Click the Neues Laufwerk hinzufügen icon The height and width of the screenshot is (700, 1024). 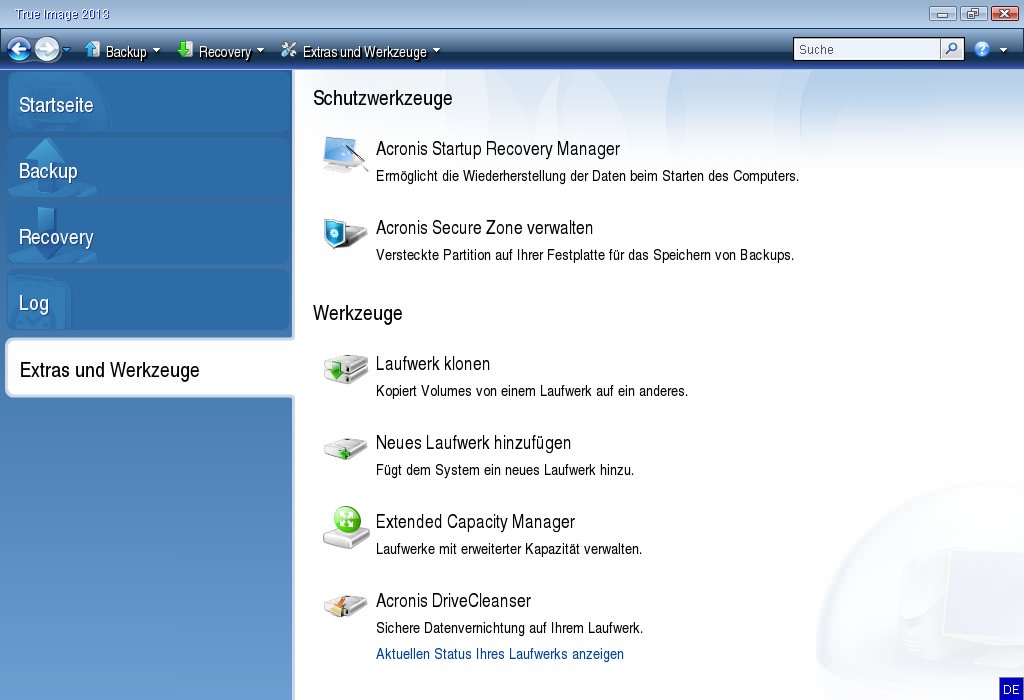[x=345, y=449]
